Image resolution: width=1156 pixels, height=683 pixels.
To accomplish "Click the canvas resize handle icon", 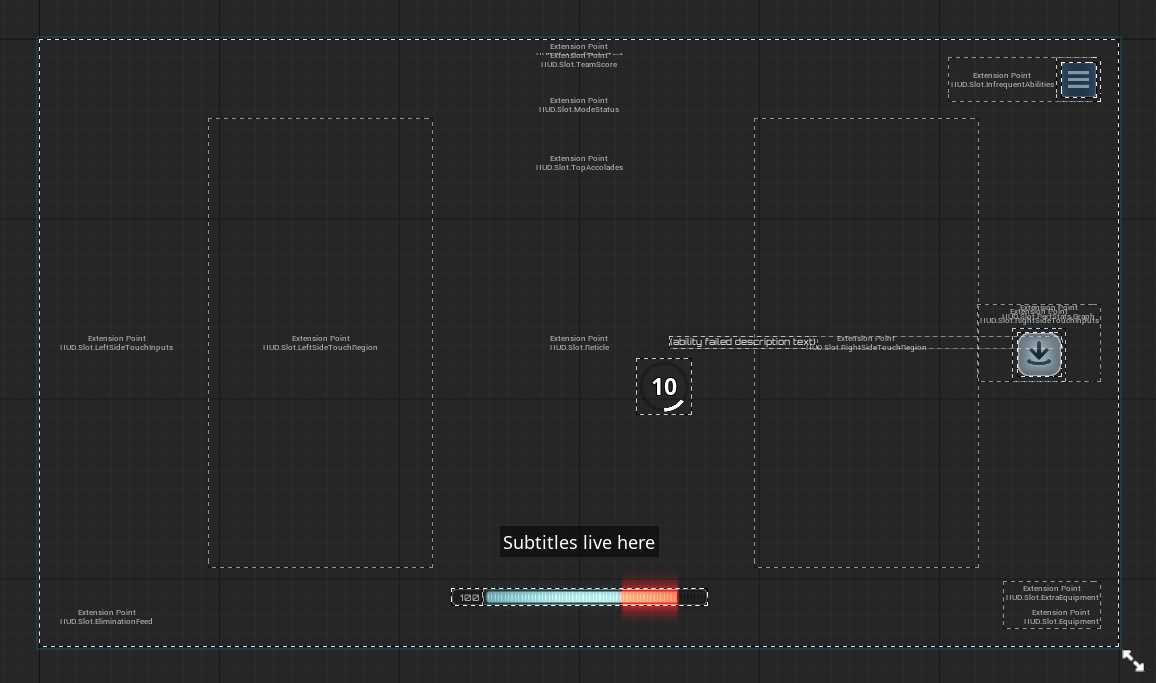I will [1133, 660].
